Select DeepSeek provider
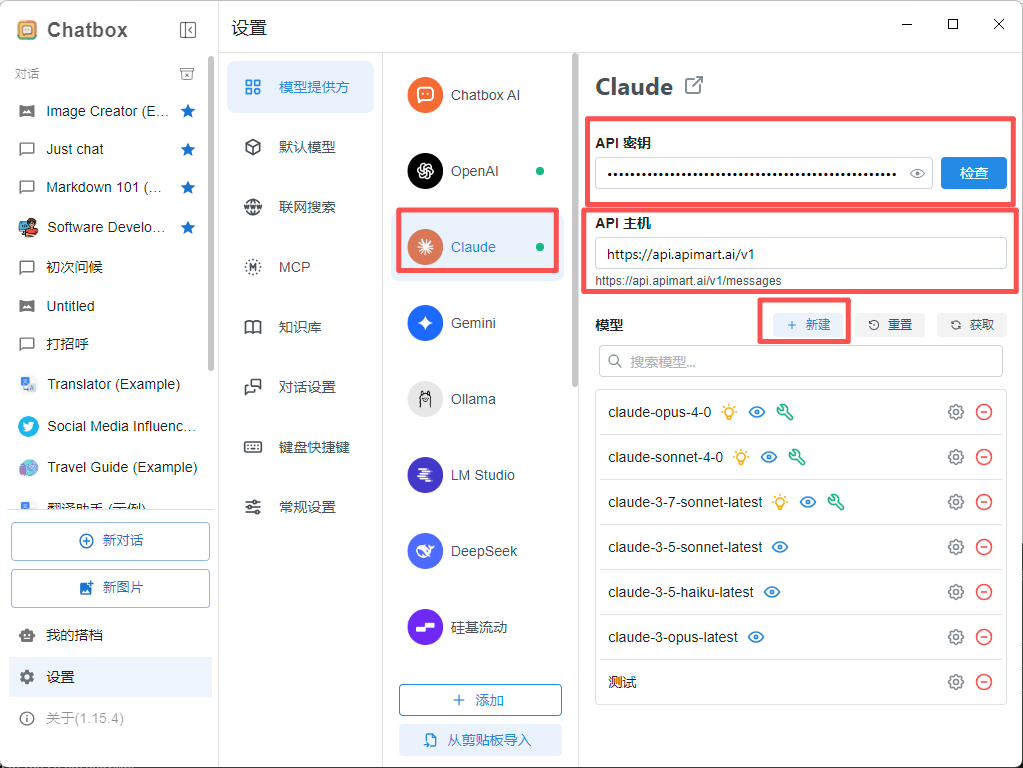The image size is (1023, 768). [478, 551]
